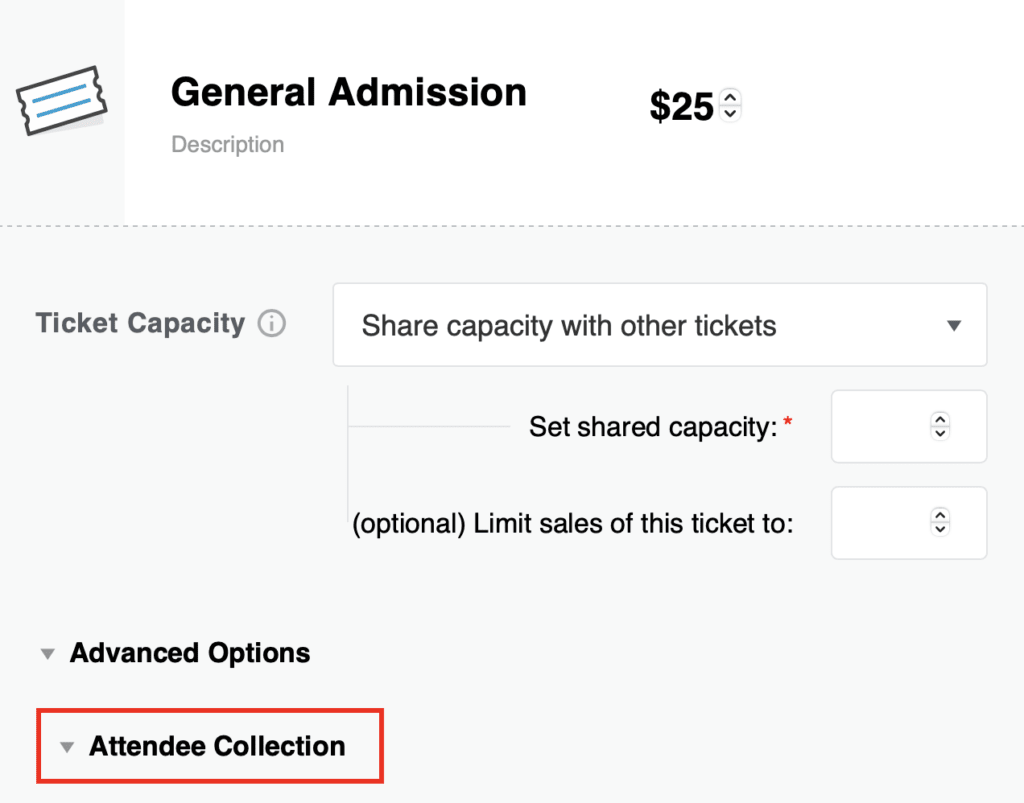Screen dimensions: 1024x803
Task: Click the Attendee Collection disclosure triangle
Action: pyautogui.click(x=67, y=748)
